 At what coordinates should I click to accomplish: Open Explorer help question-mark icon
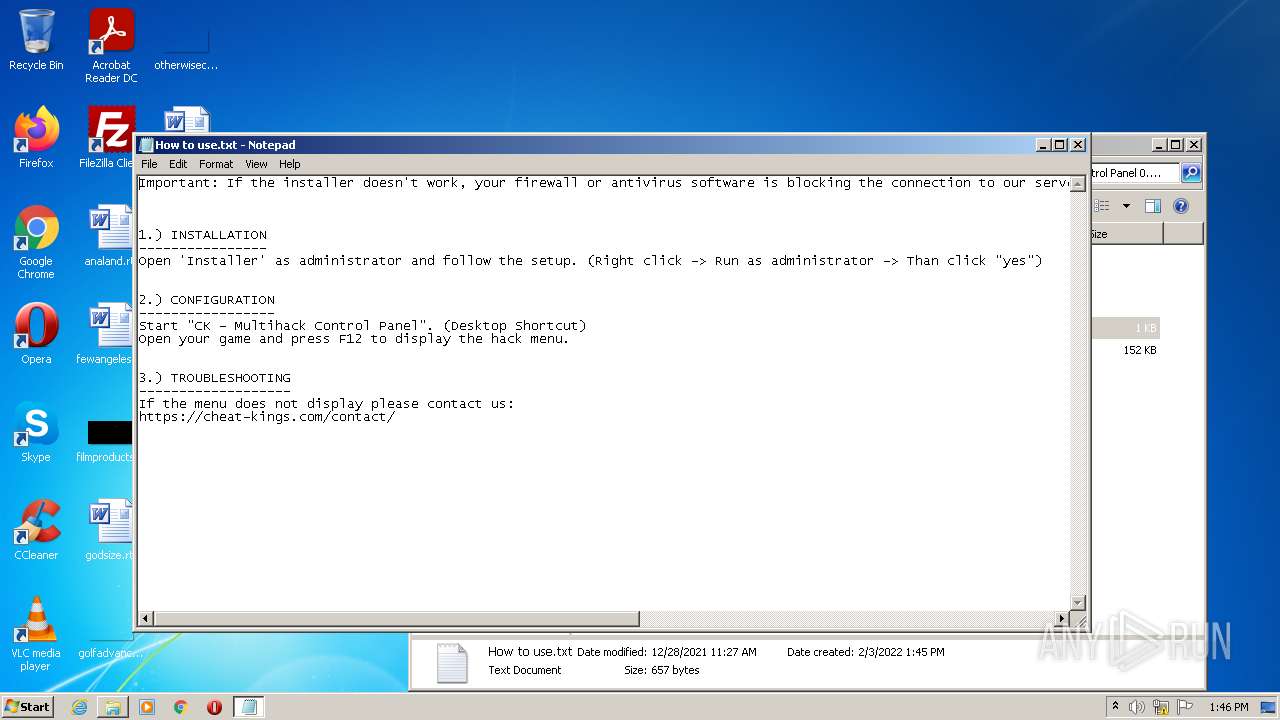click(x=1181, y=206)
